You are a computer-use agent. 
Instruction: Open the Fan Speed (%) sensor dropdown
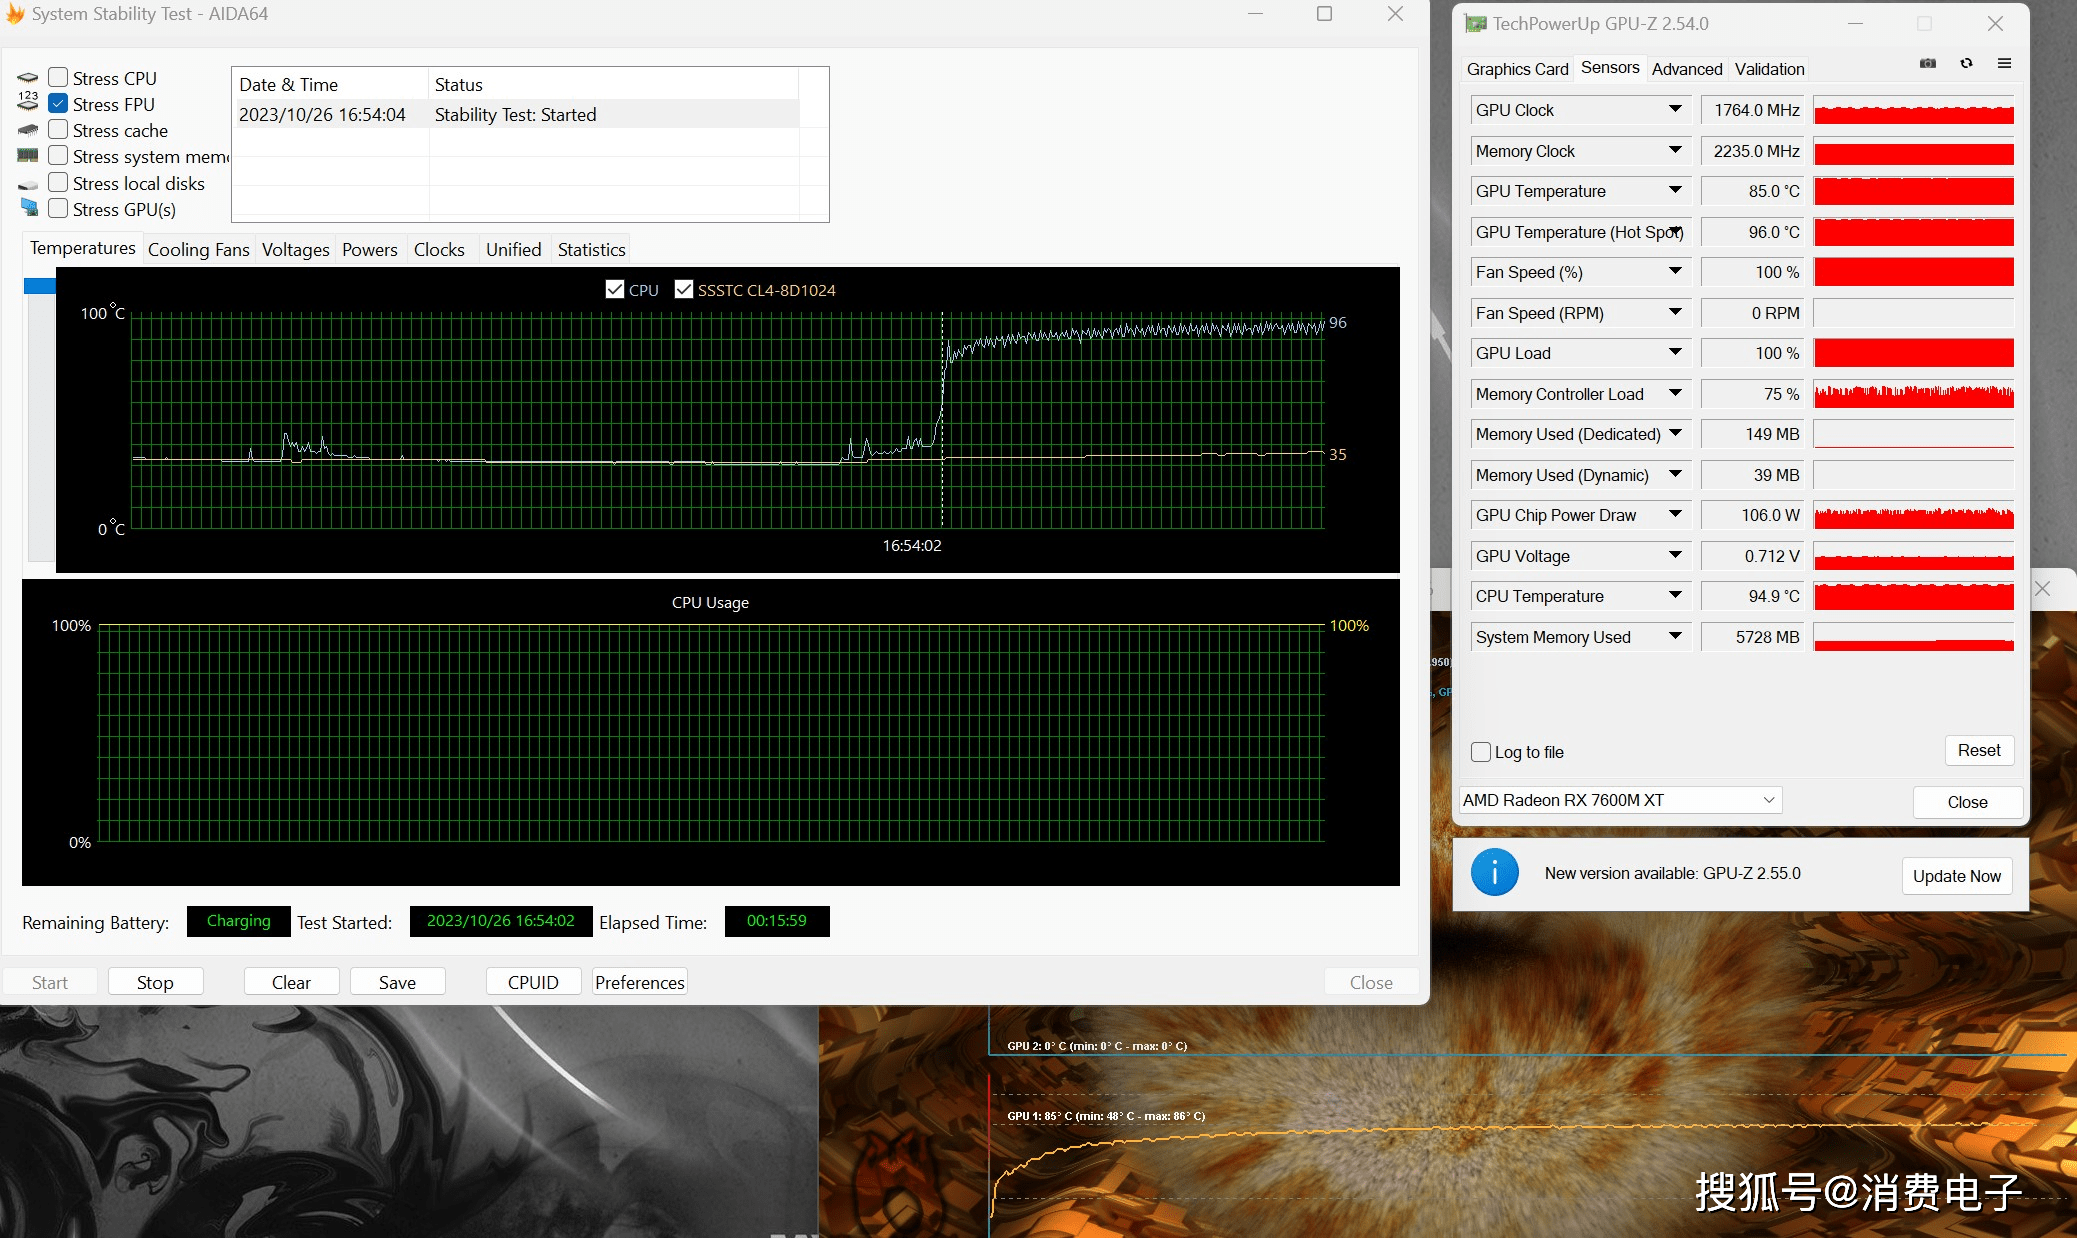pos(1675,271)
